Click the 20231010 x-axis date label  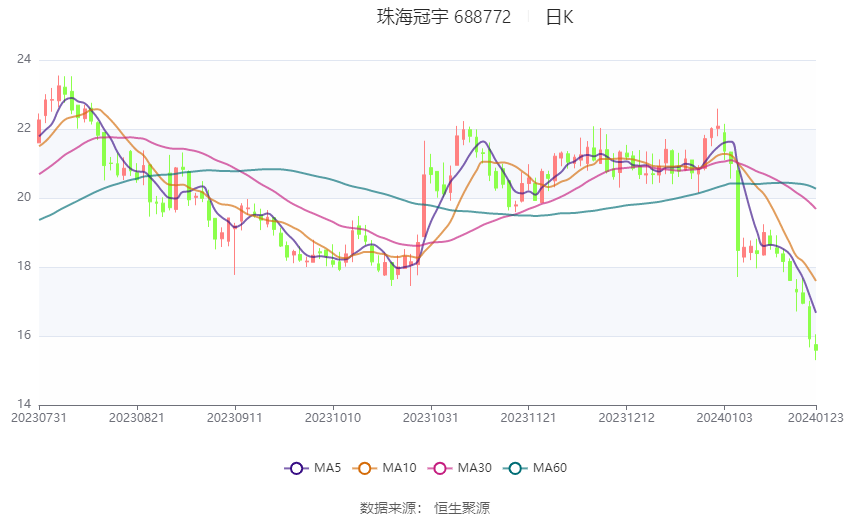click(x=333, y=418)
